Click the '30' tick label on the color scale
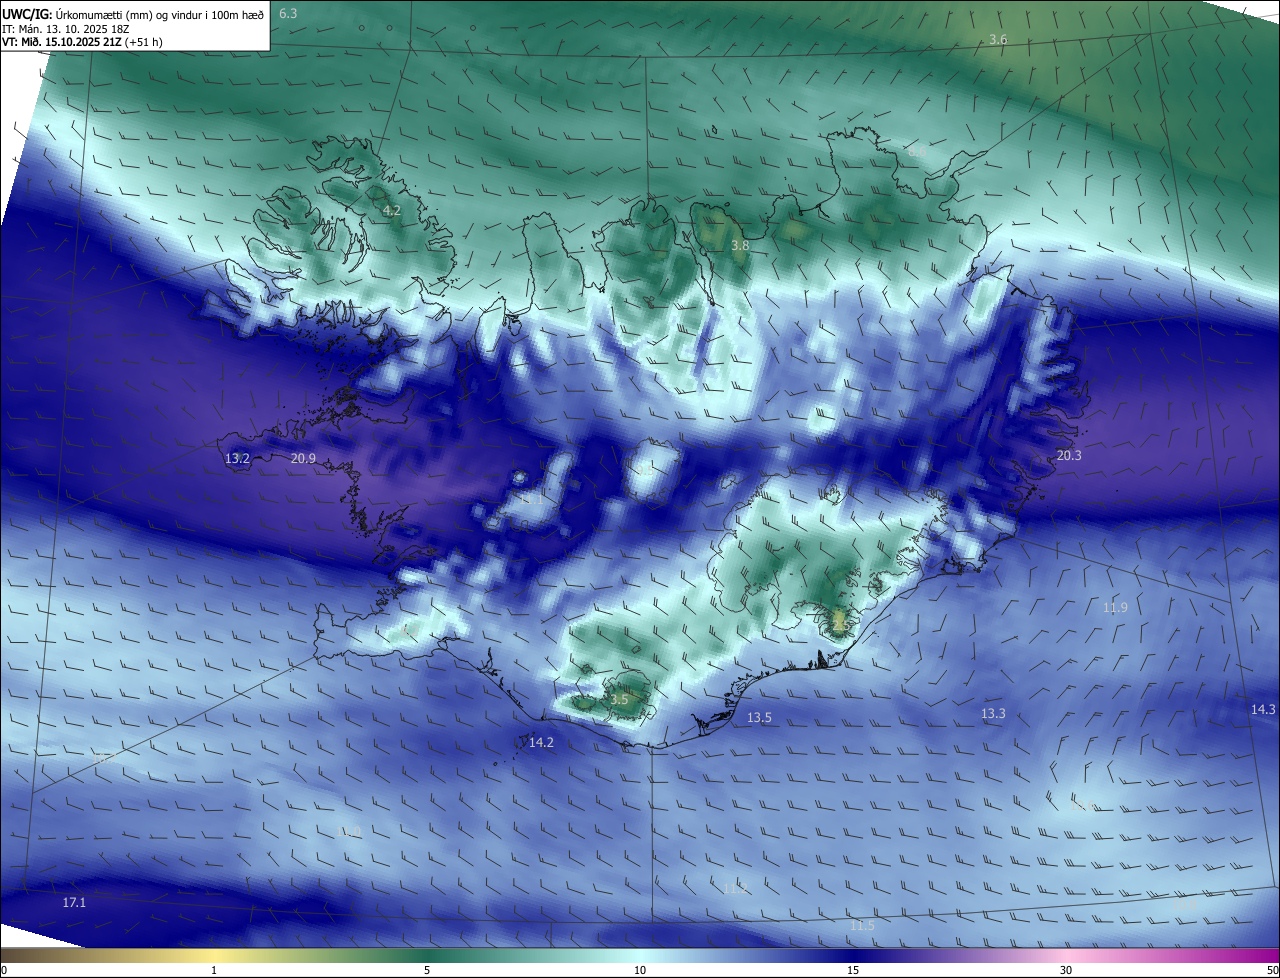The image size is (1280, 978). tap(1066, 970)
